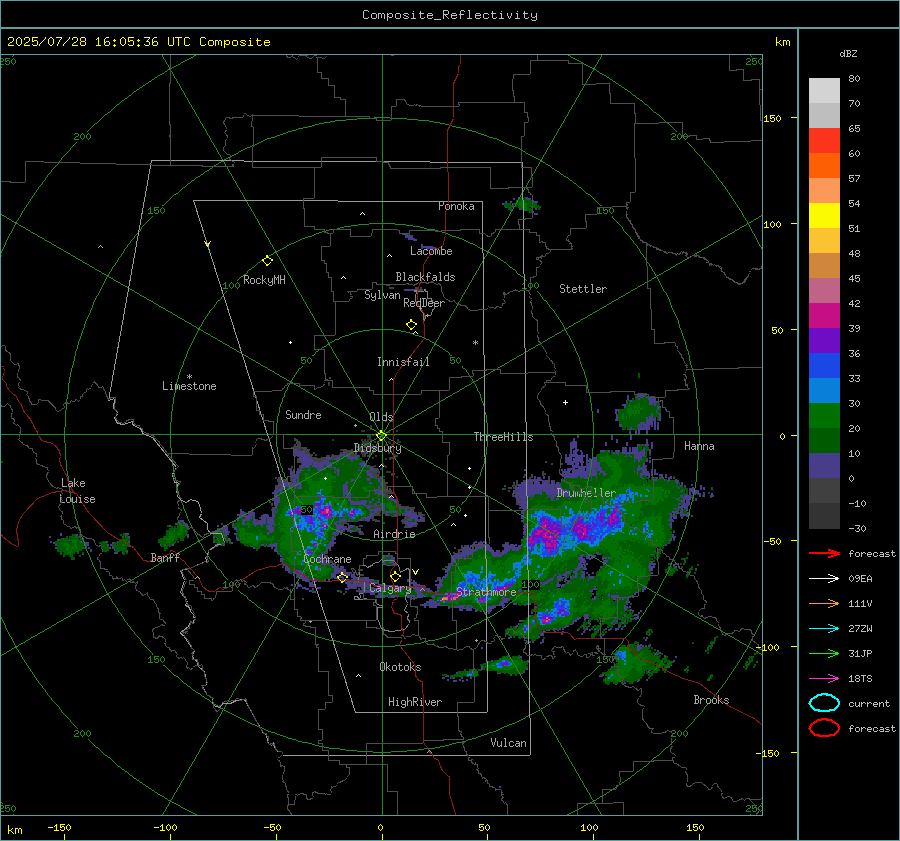This screenshot has width=900, height=841.
Task: Click the Cochrane city label
Action: 327,559
